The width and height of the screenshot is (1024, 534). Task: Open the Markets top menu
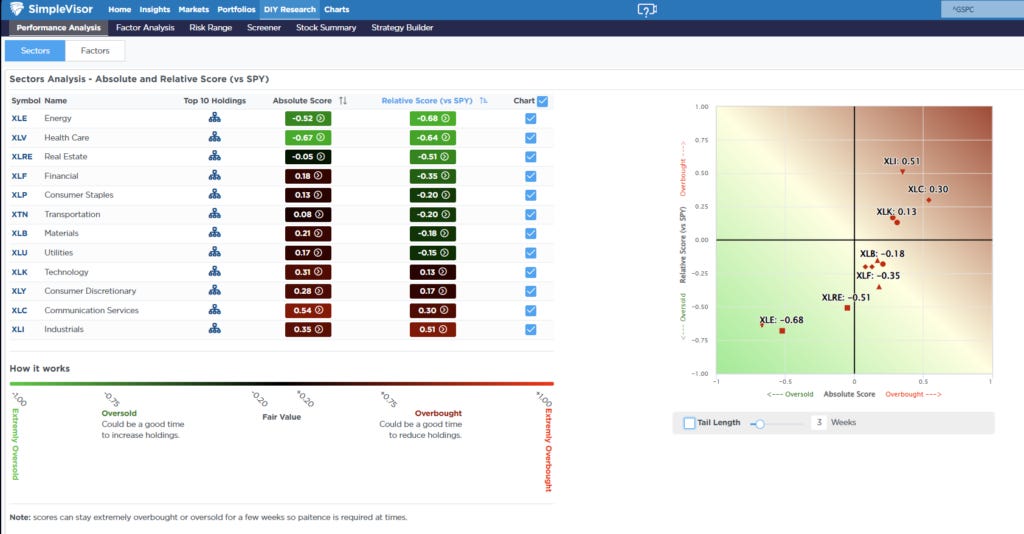pos(194,9)
